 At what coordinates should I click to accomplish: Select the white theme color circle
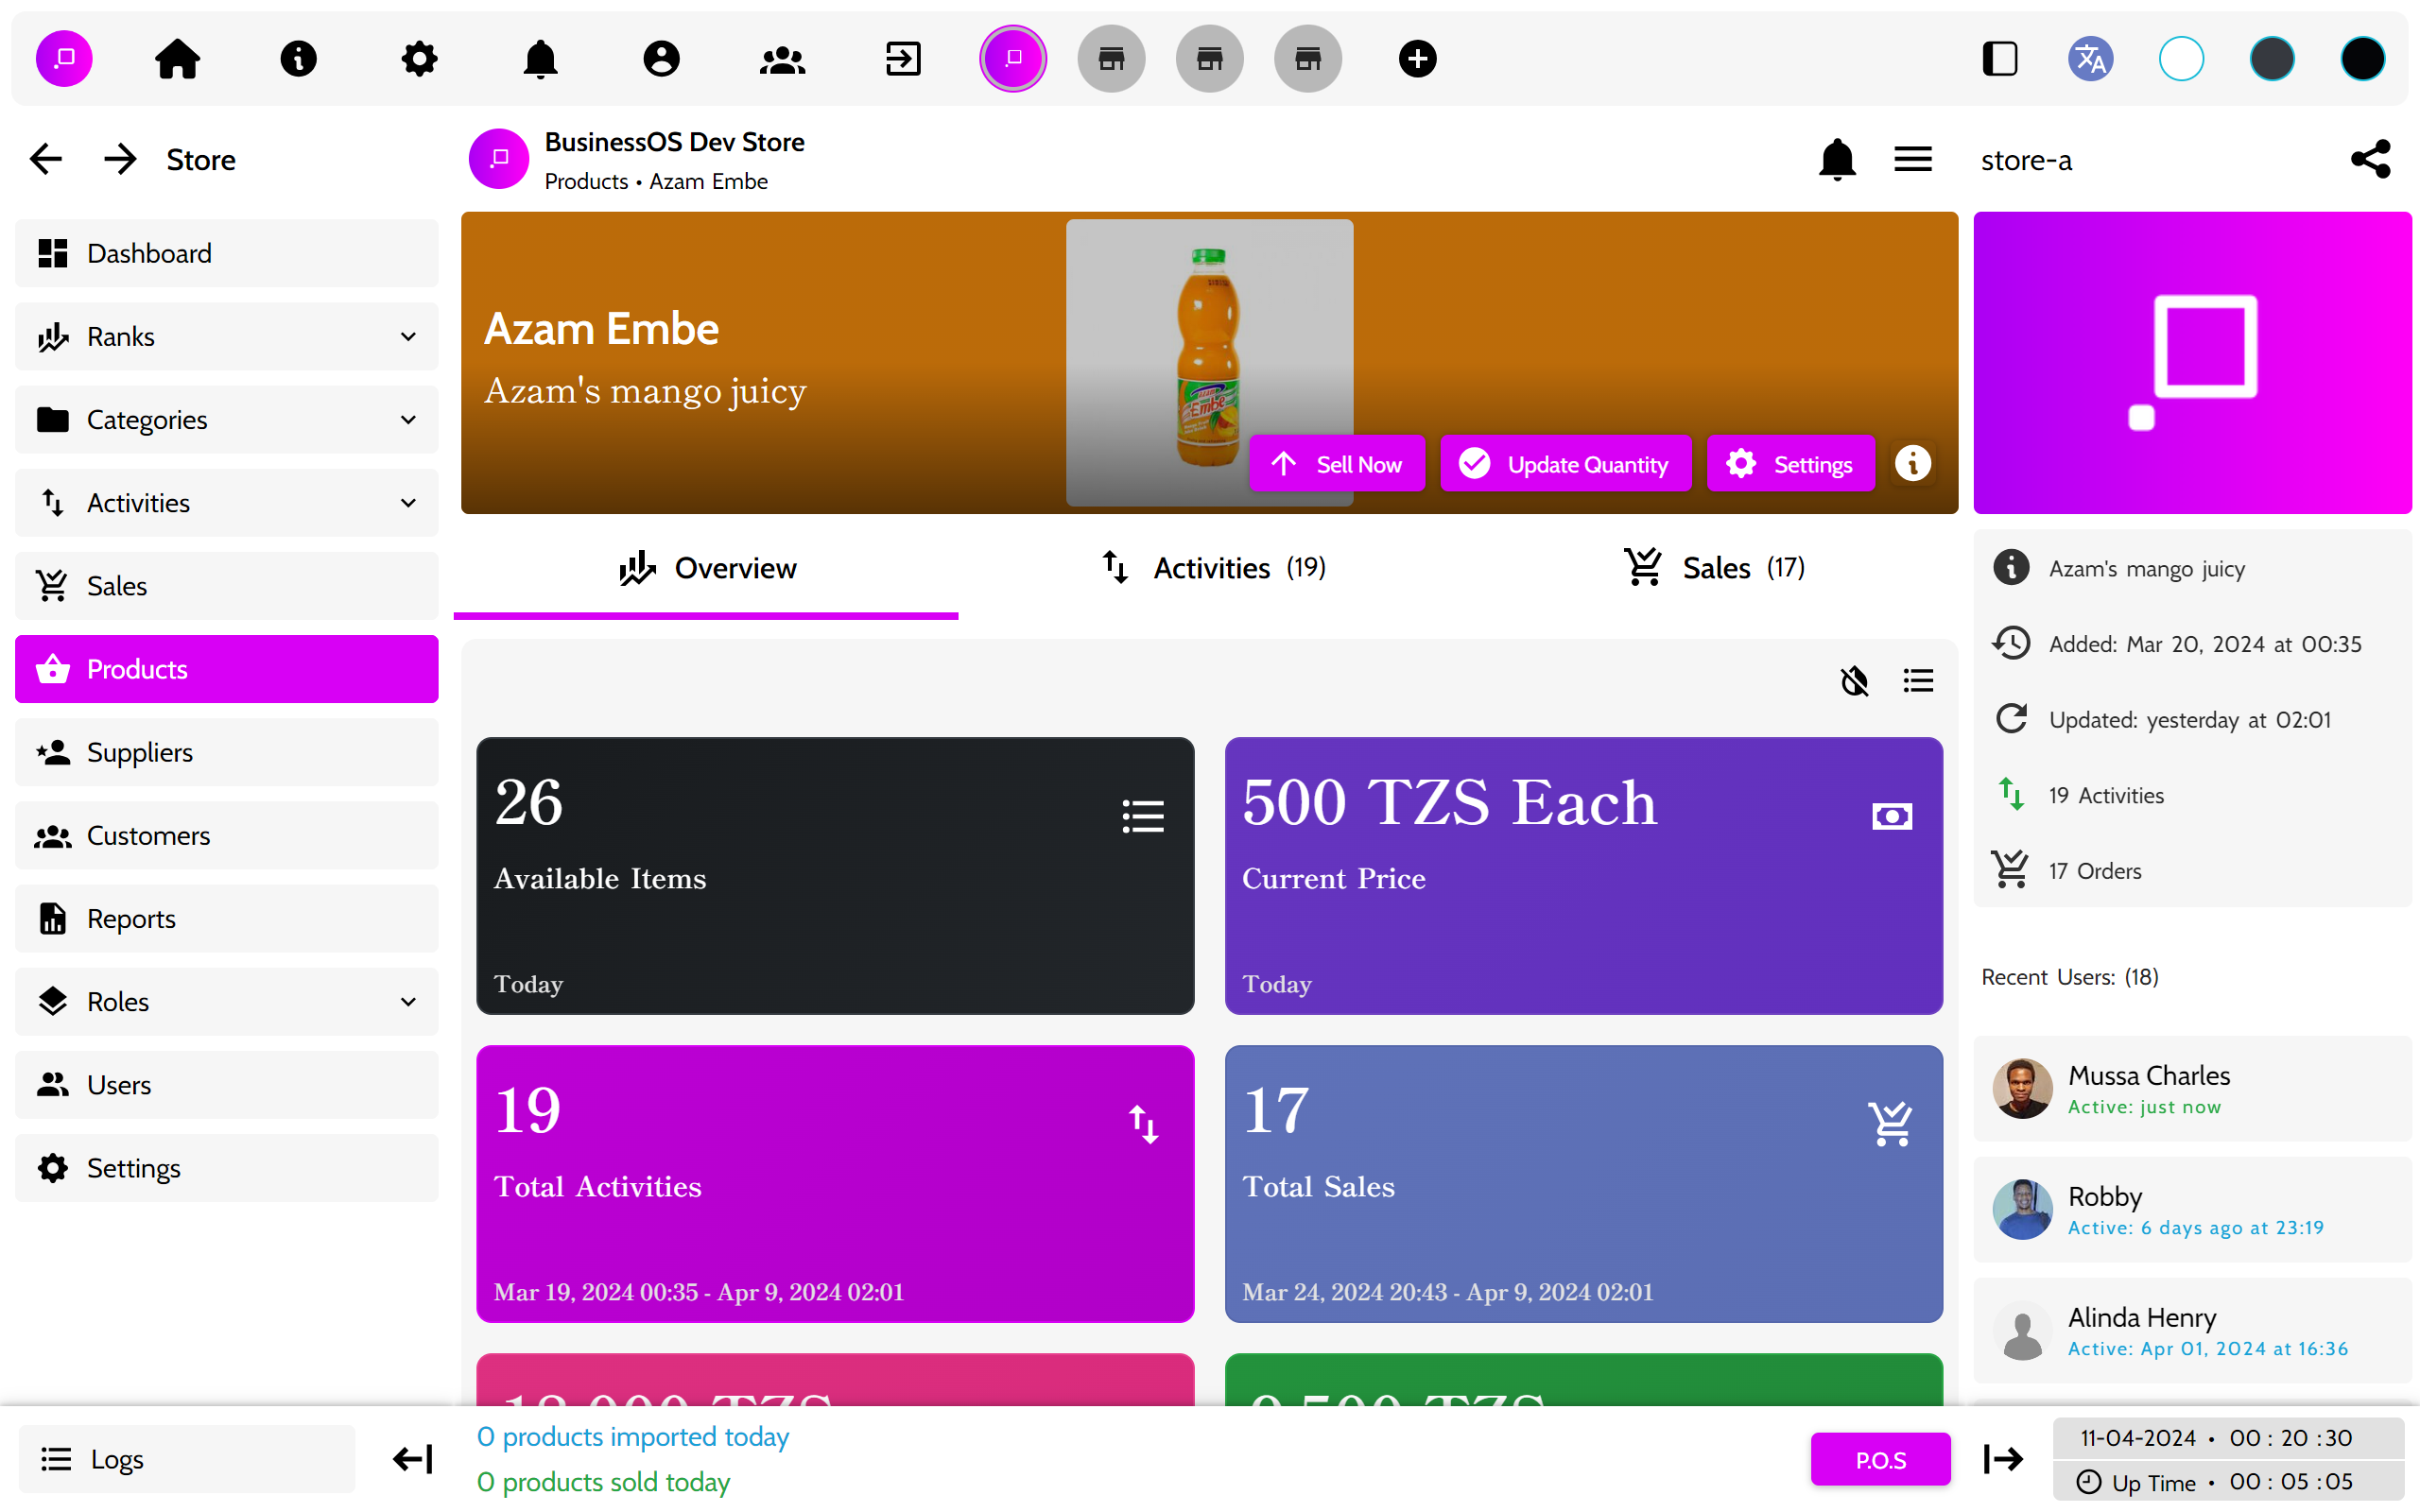pos(2181,59)
